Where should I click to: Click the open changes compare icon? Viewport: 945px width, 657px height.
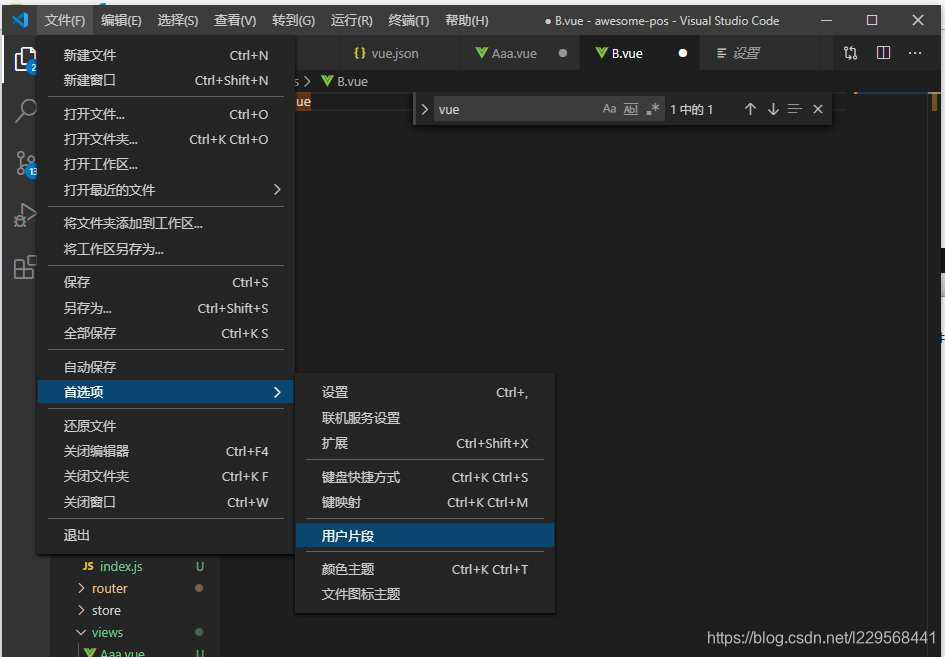pos(850,53)
